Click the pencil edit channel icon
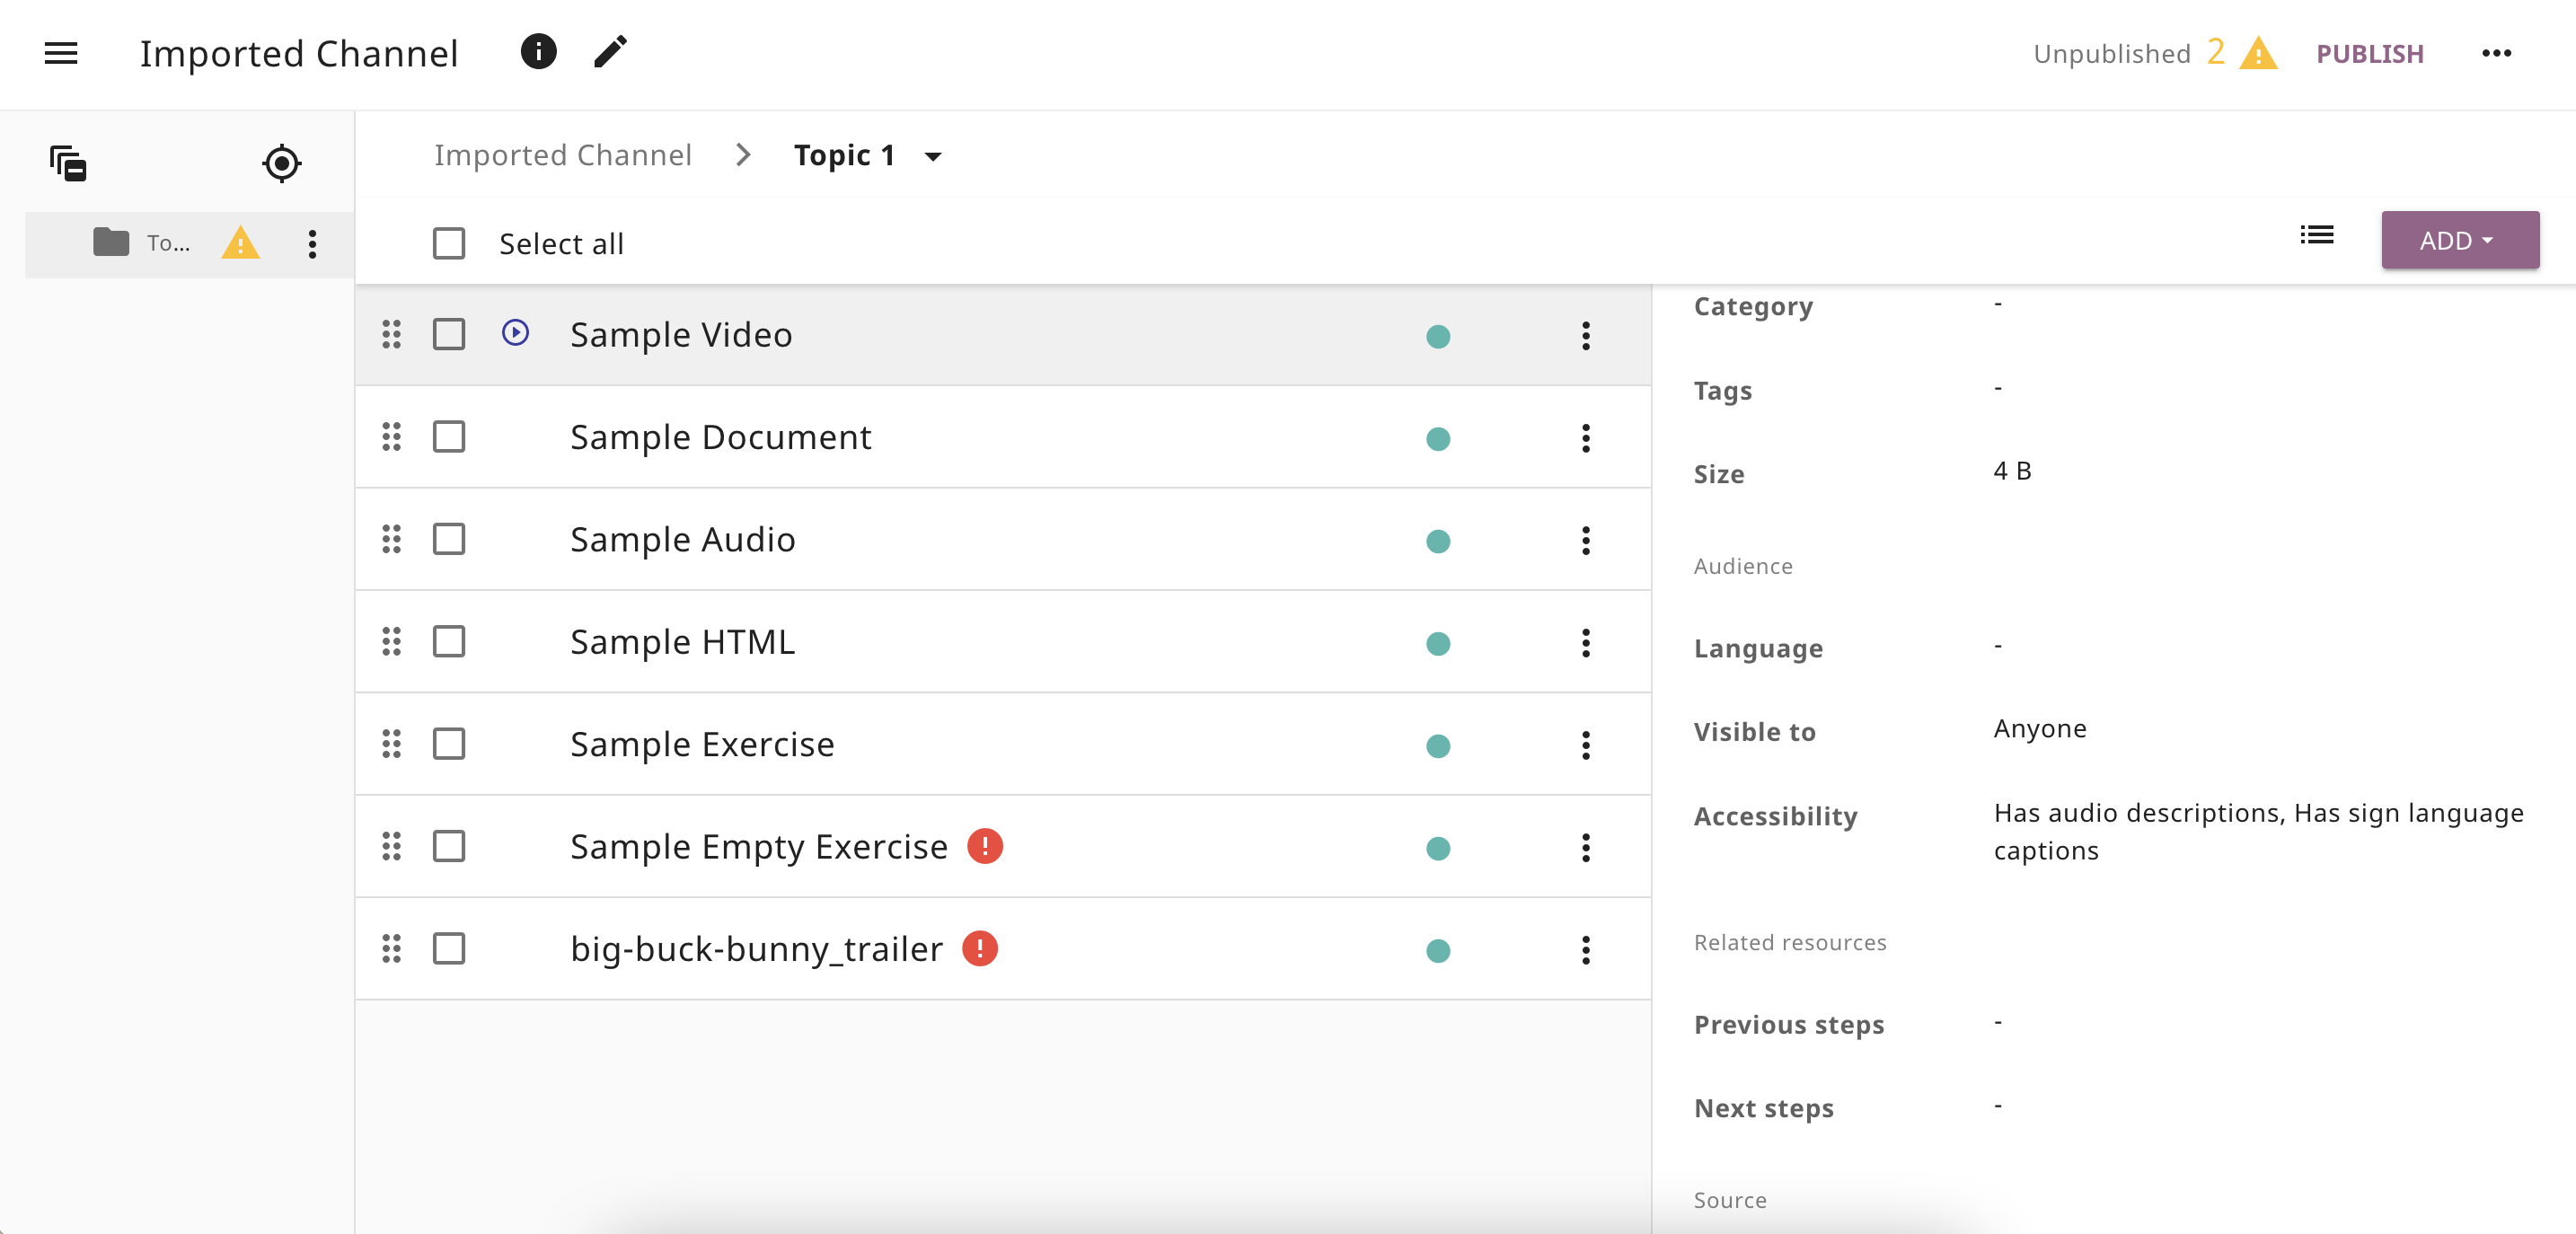This screenshot has height=1234, width=2576. pos(610,51)
